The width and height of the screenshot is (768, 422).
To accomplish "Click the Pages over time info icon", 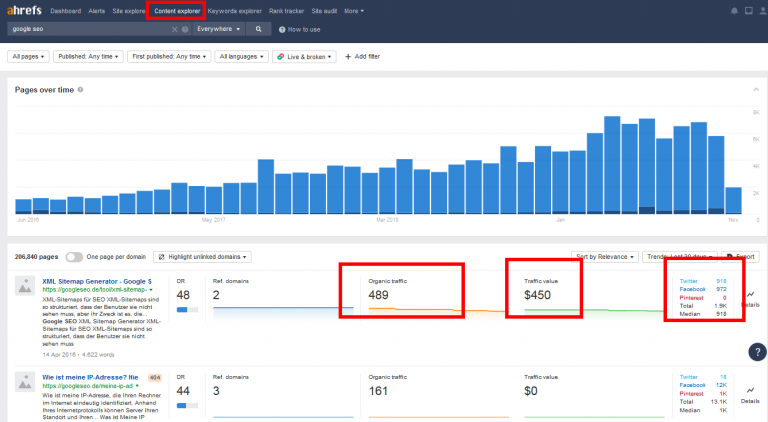I will pos(80,90).
